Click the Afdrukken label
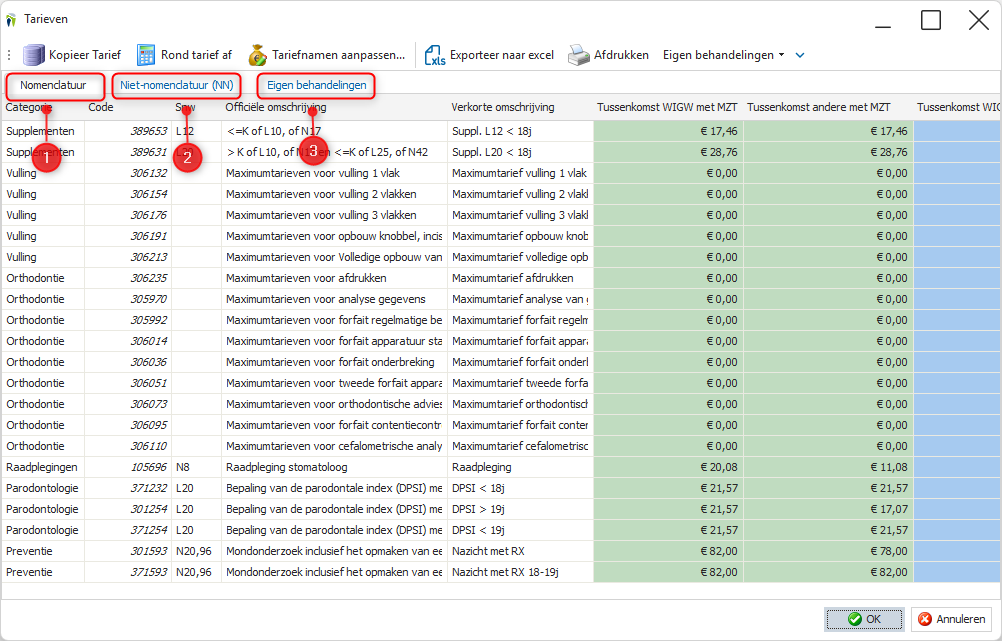The height and width of the screenshot is (641, 1002). pyautogui.click(x=621, y=55)
